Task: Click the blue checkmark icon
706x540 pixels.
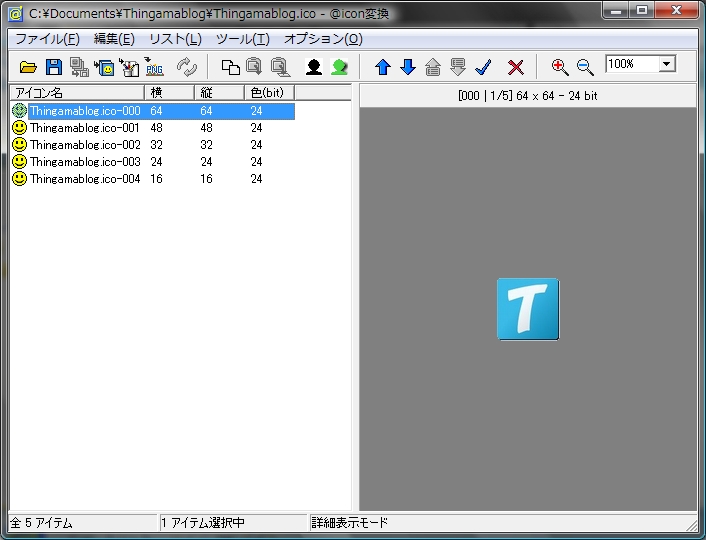Action: pos(483,67)
